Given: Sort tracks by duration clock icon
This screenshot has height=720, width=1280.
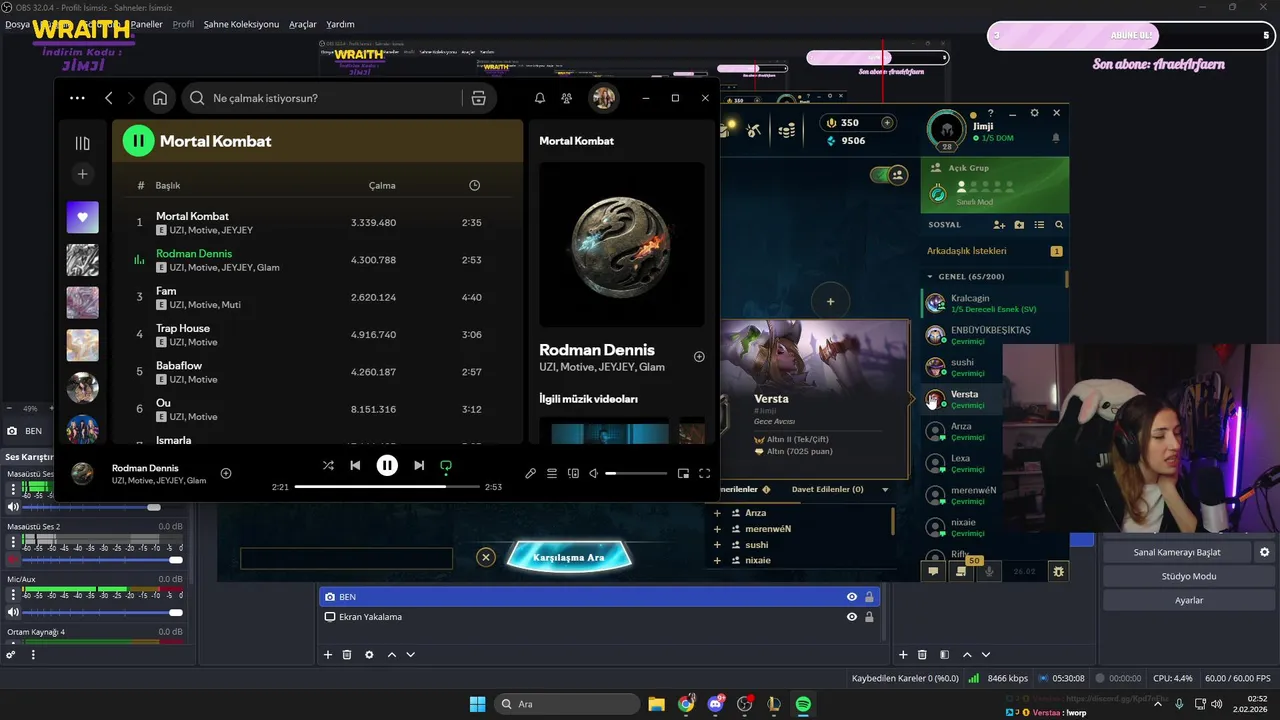Looking at the screenshot, I should point(474,185).
